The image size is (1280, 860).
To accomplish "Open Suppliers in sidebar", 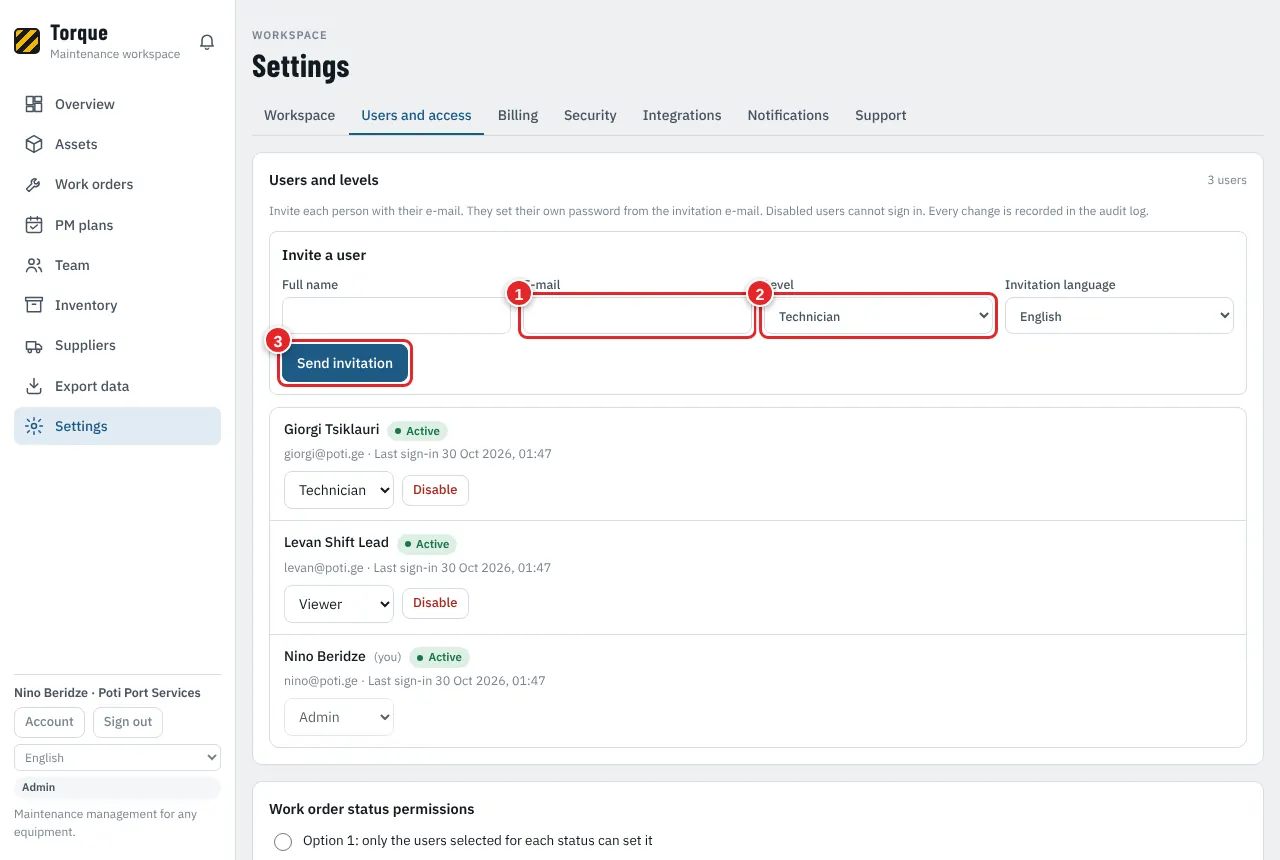I will pos(117,345).
